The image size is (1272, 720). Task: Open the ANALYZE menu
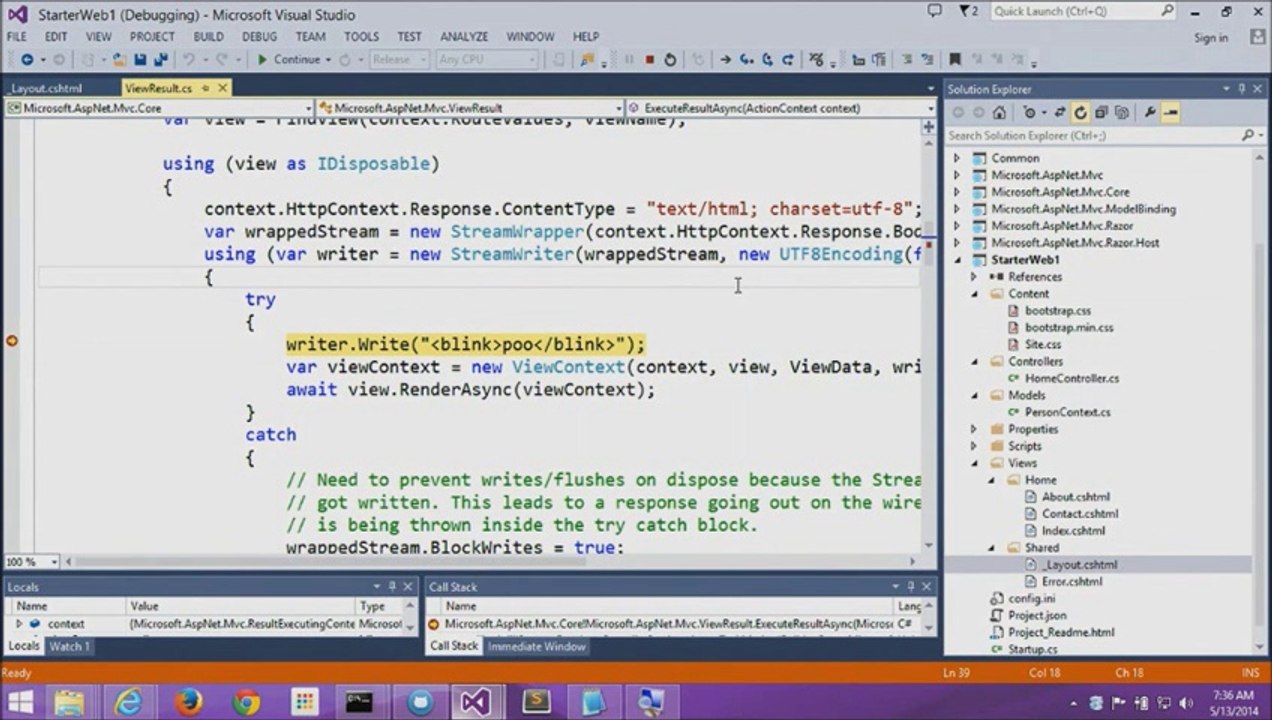464,37
